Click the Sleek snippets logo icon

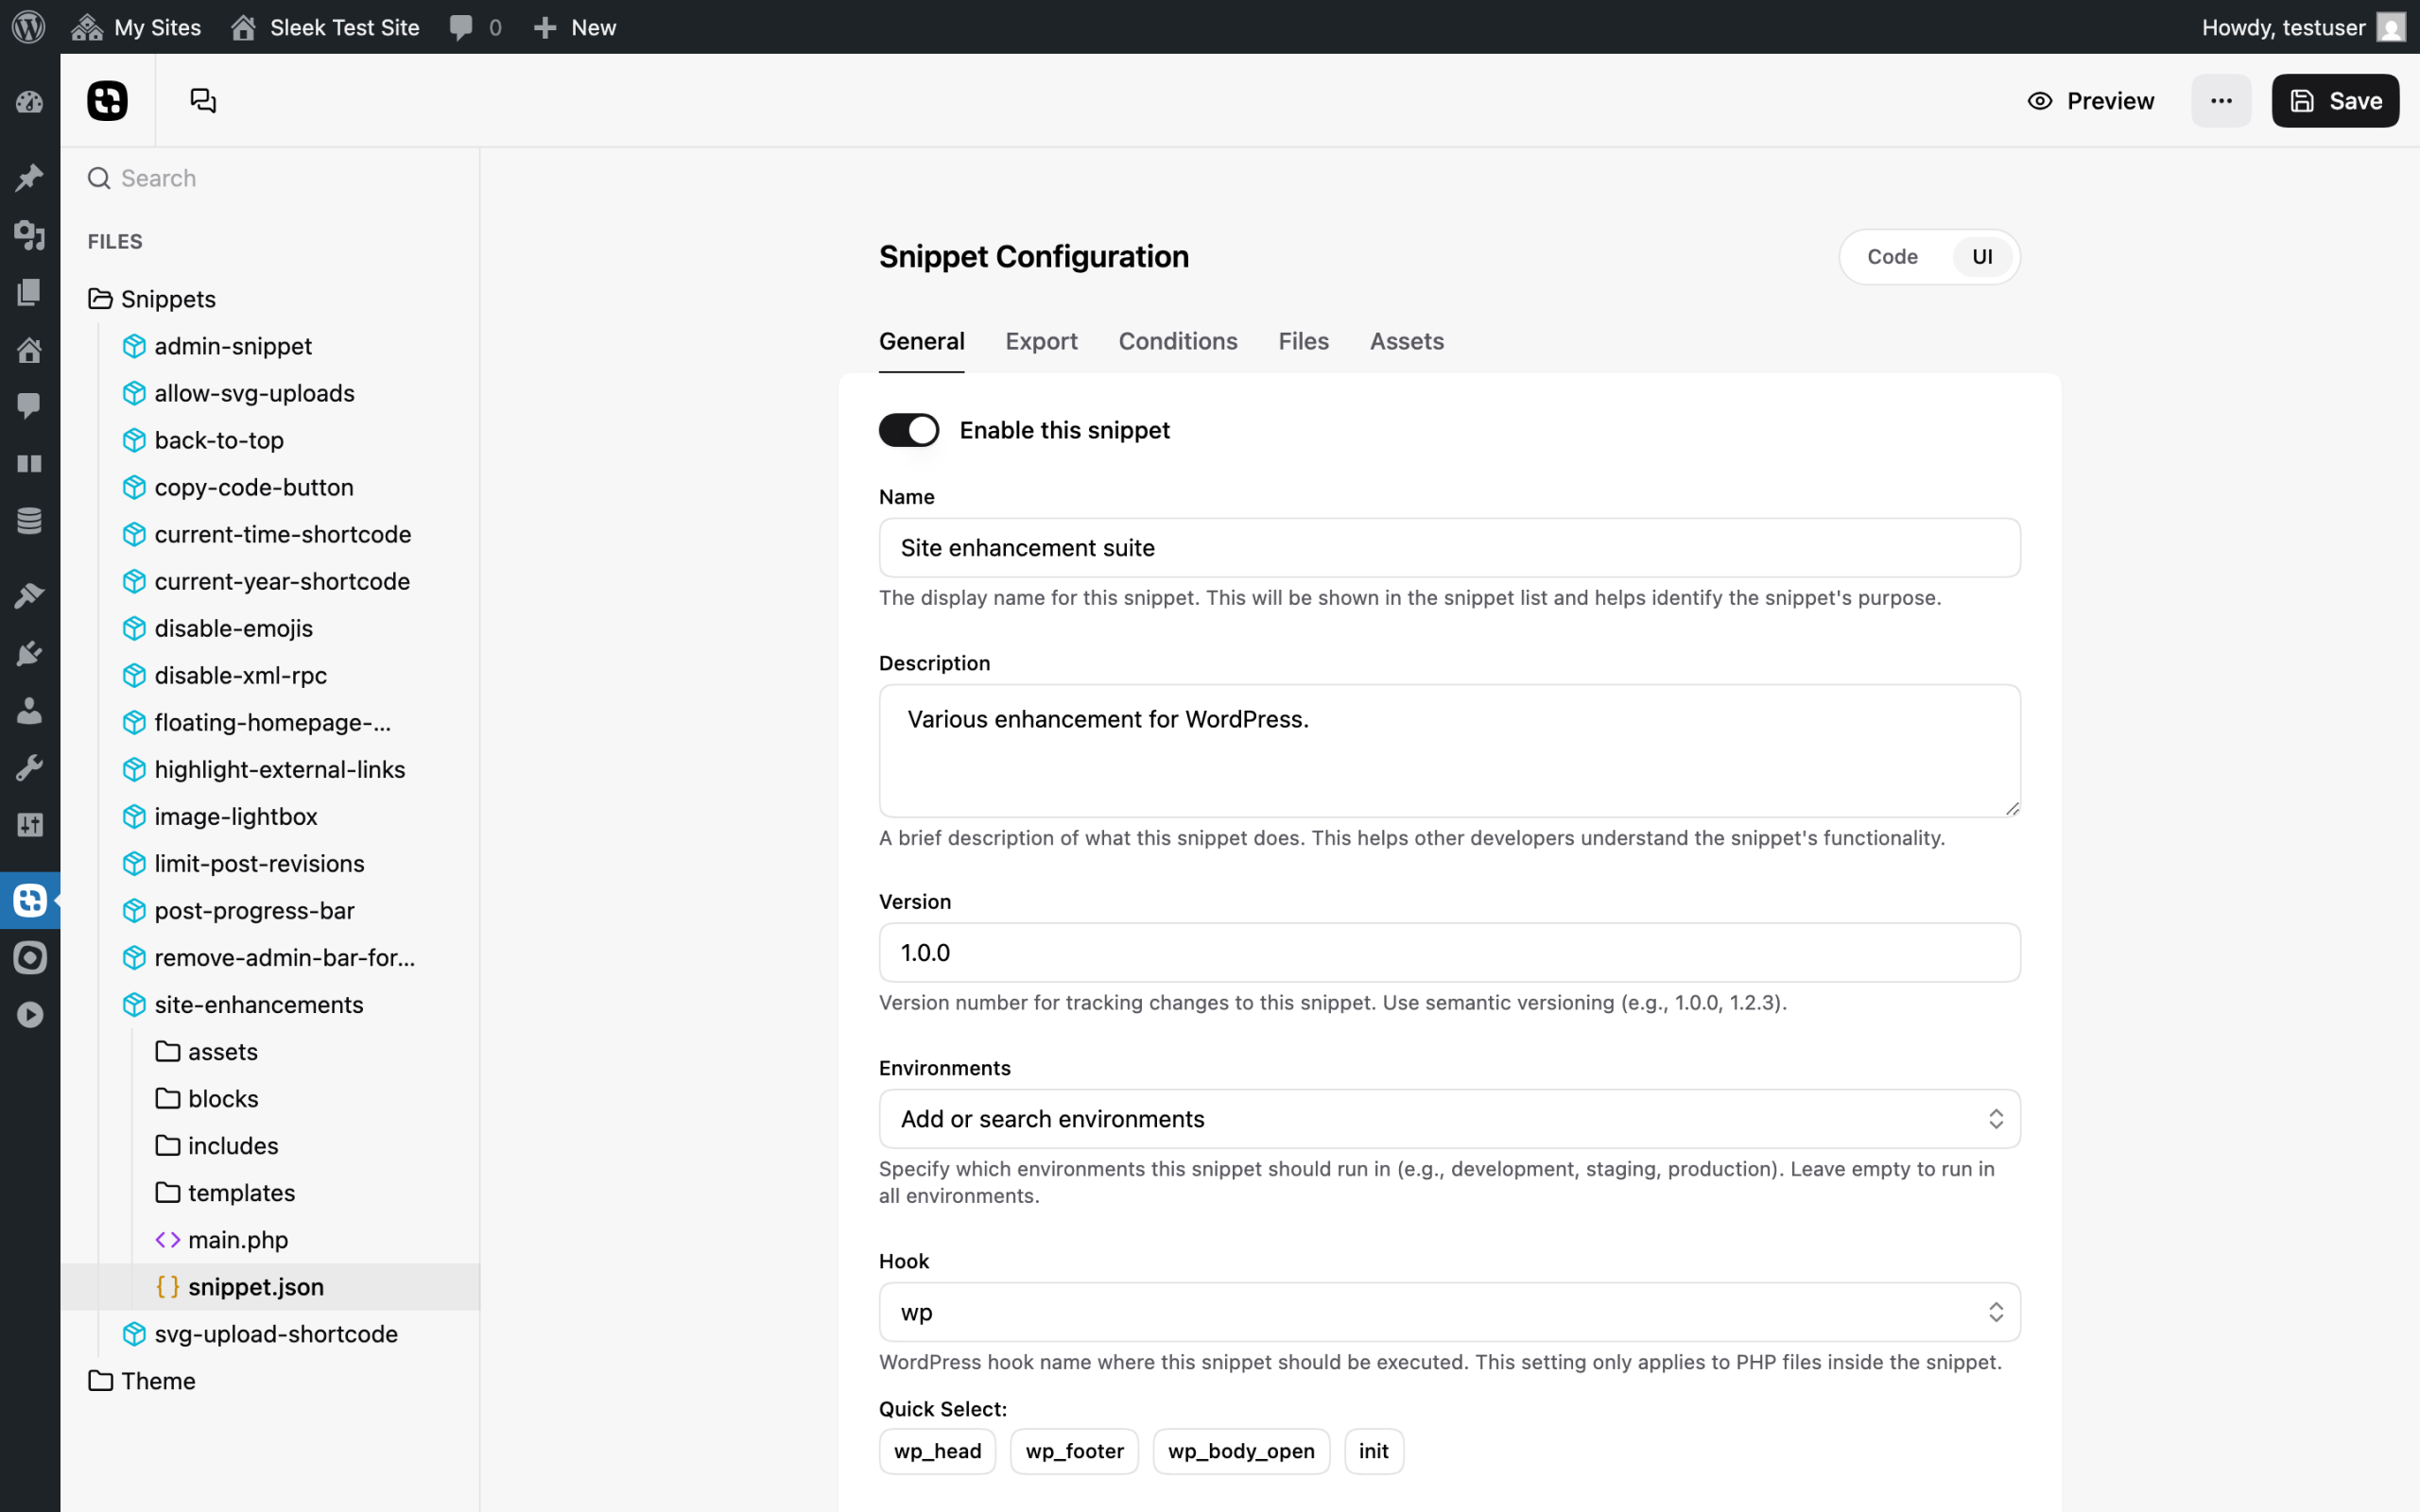tap(107, 101)
